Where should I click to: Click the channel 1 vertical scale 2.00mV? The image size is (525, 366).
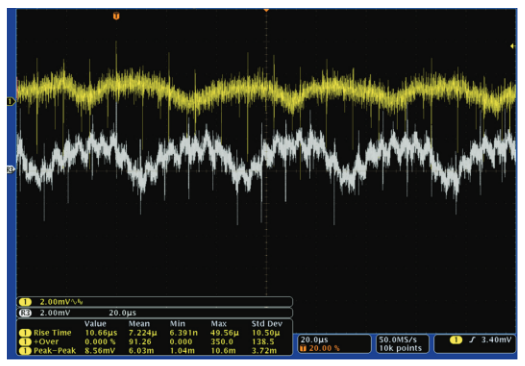55,302
